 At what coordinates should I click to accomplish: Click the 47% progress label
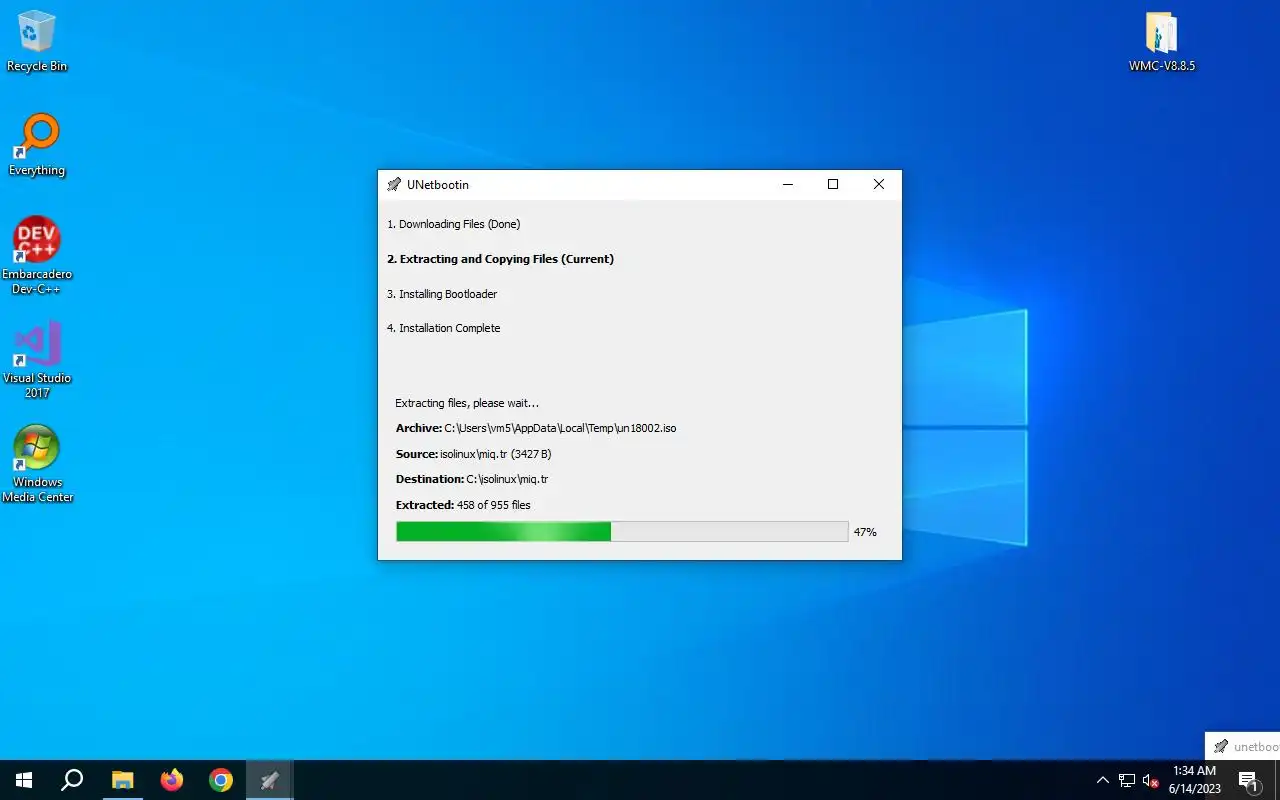(865, 532)
